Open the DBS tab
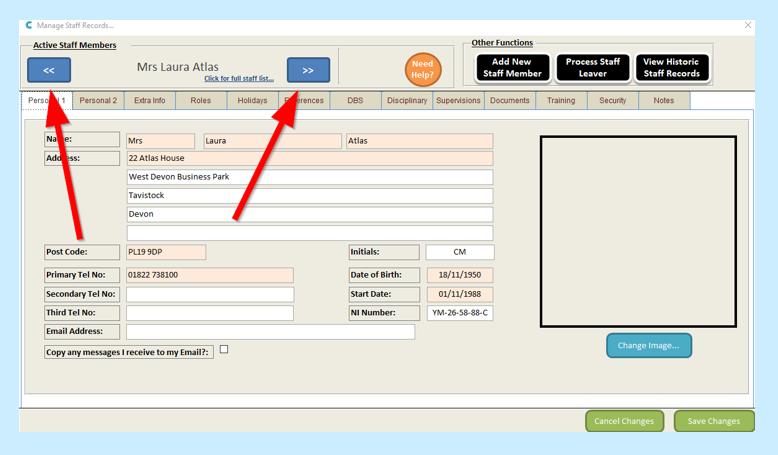This screenshot has width=778, height=455. tap(355, 101)
